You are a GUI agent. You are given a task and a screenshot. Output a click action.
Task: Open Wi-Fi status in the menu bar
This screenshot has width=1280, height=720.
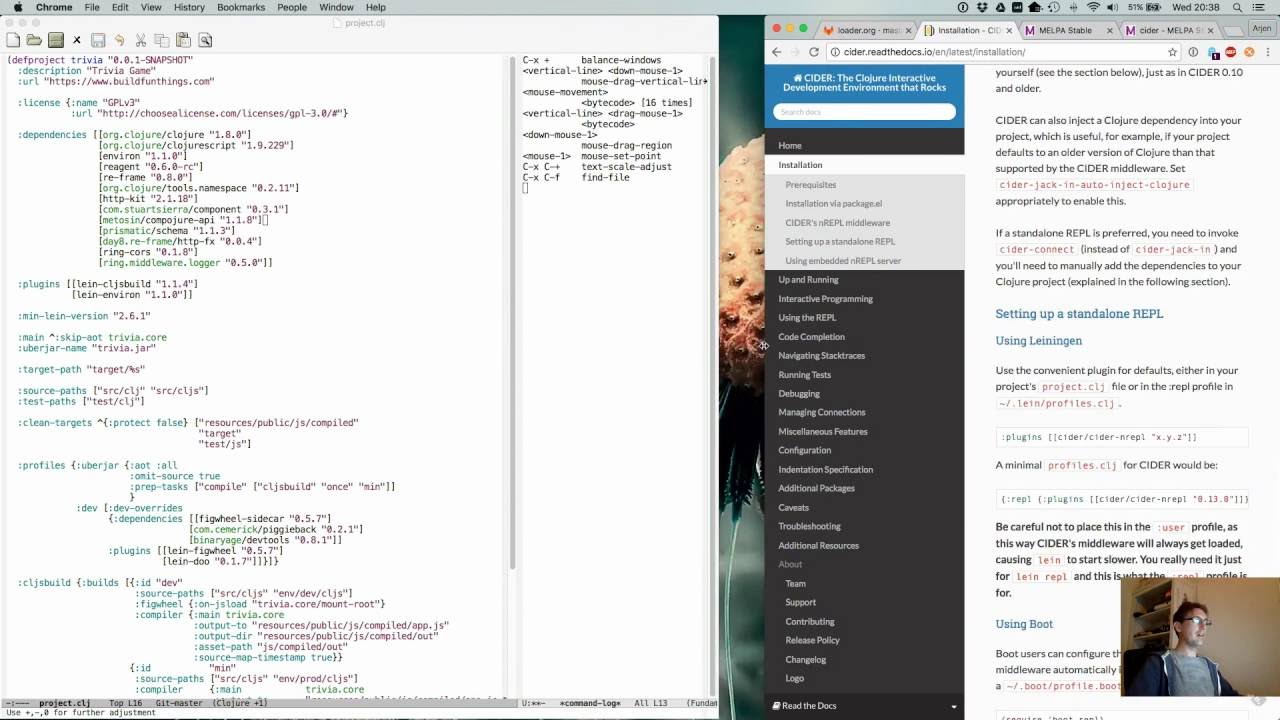coord(1094,7)
